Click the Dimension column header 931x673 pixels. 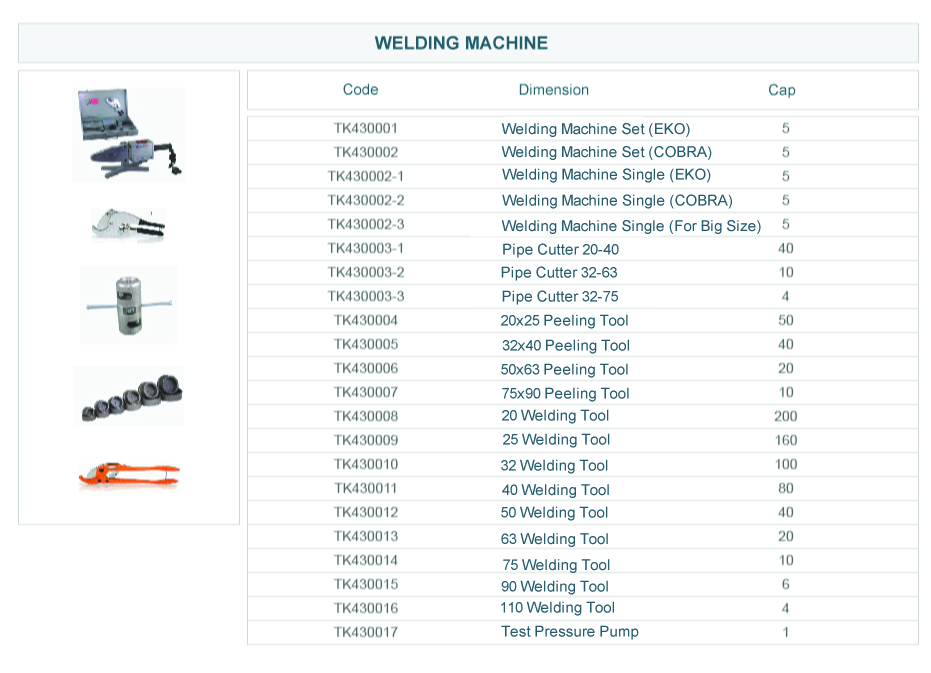point(553,90)
